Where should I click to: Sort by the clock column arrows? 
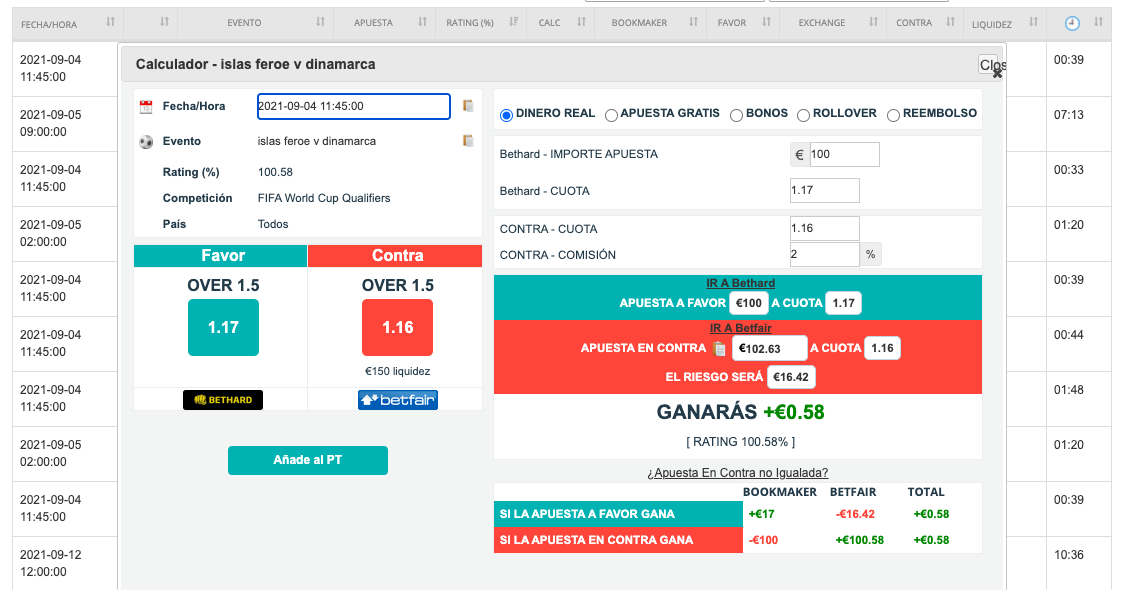click(x=1099, y=22)
